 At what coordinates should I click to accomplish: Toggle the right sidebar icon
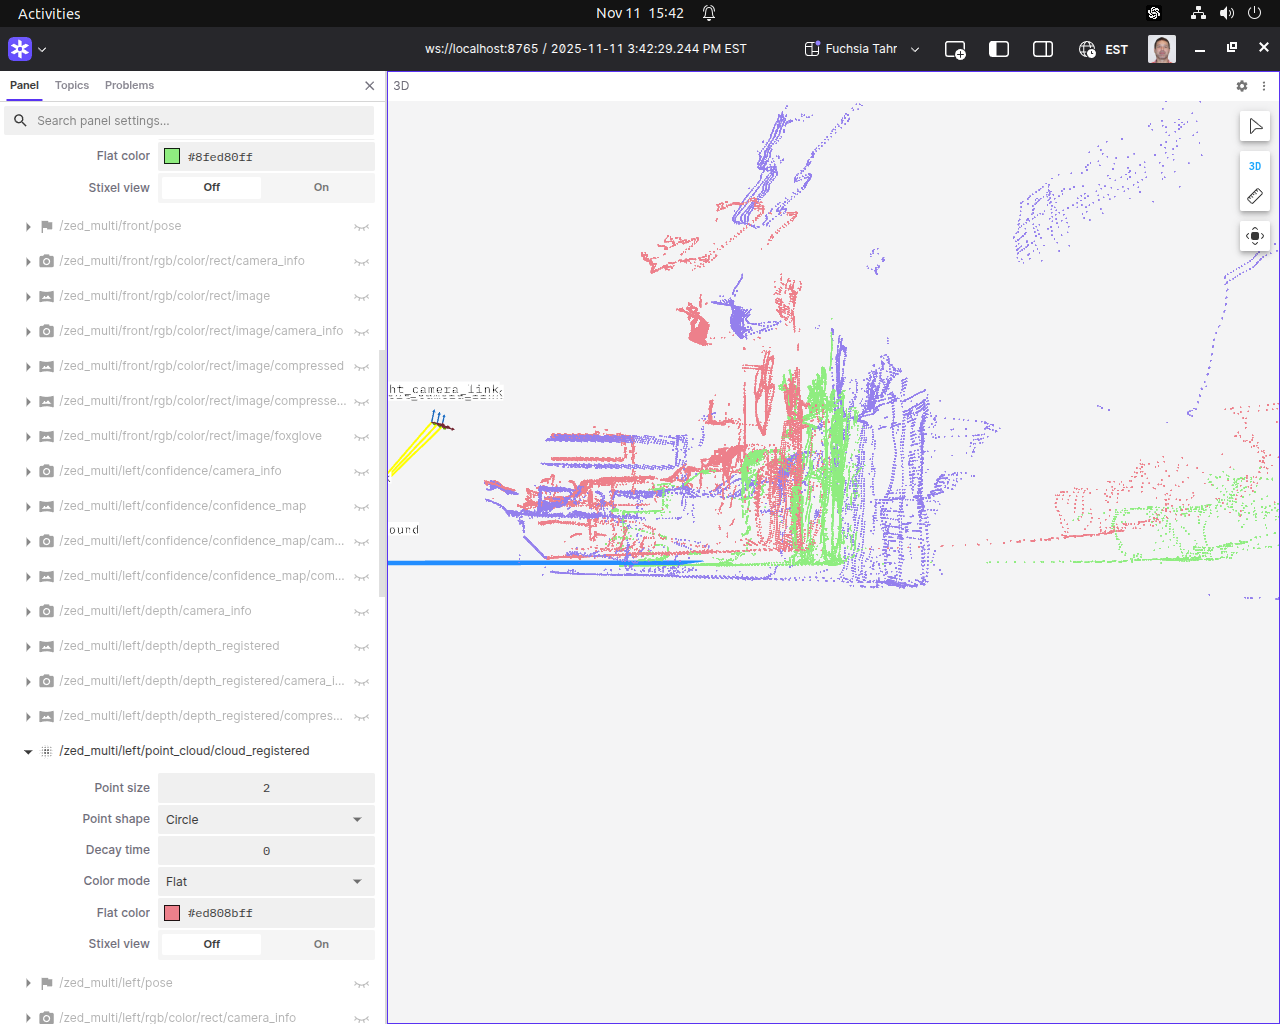[1042, 49]
